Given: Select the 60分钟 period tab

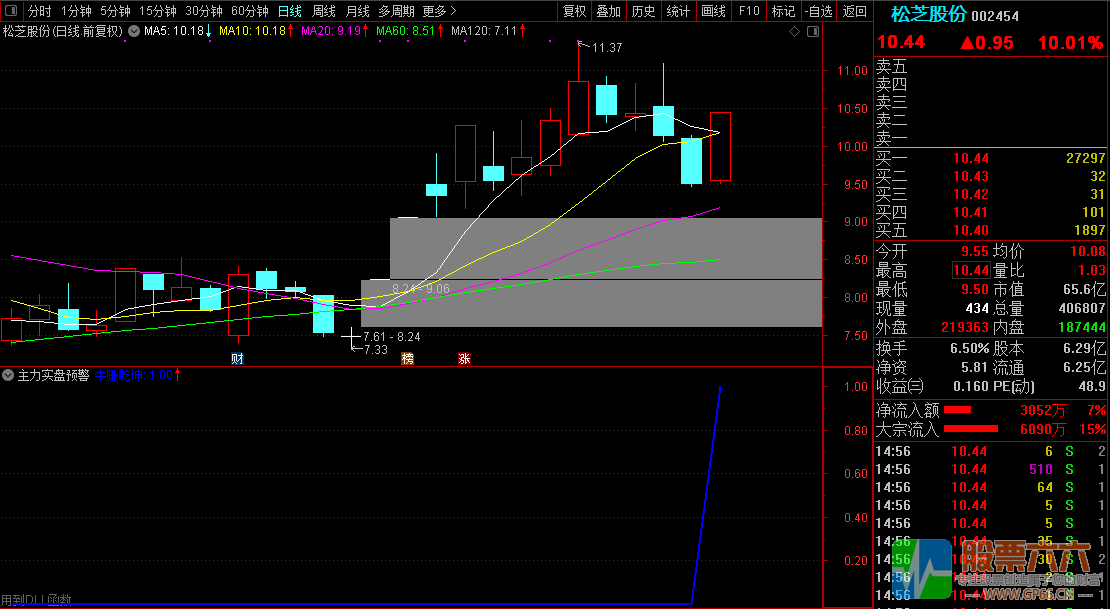Looking at the screenshot, I should [250, 11].
